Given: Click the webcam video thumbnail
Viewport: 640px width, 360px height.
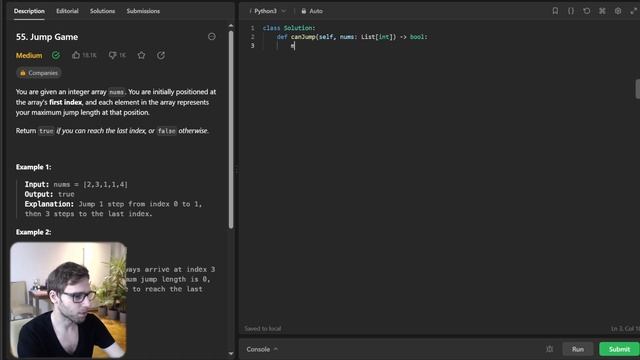Looking at the screenshot, I should click(x=68, y=300).
